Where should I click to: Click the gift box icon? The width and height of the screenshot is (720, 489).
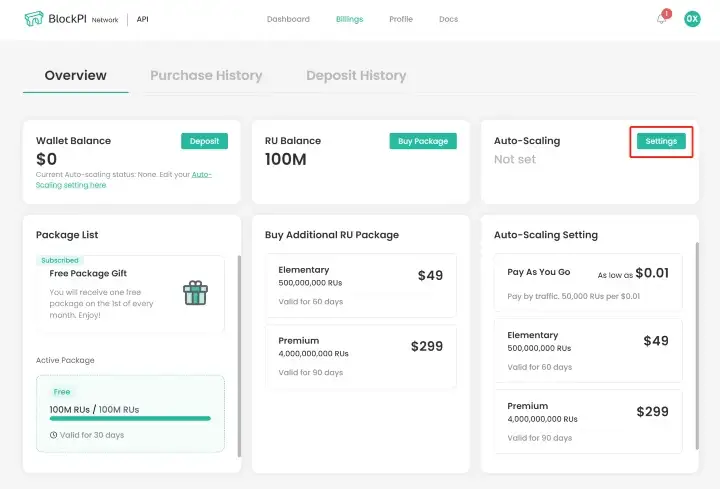click(195, 293)
